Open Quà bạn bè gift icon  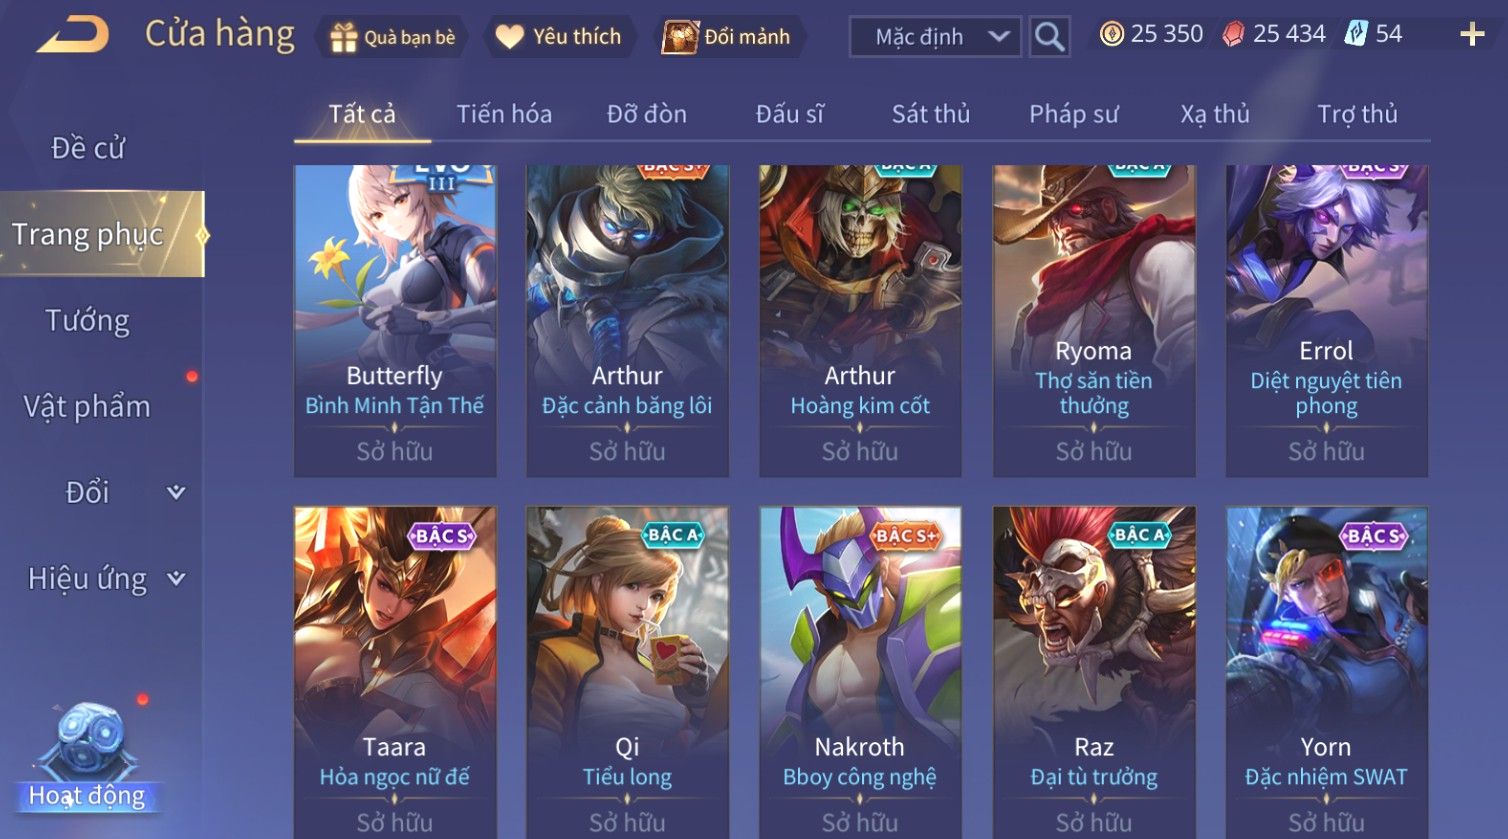pos(343,37)
